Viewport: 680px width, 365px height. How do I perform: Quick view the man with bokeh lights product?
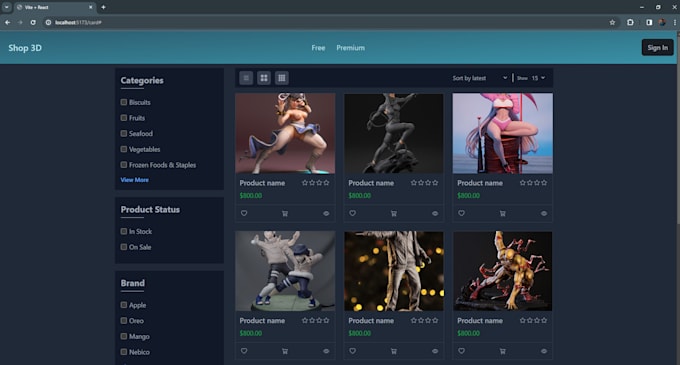(435, 351)
